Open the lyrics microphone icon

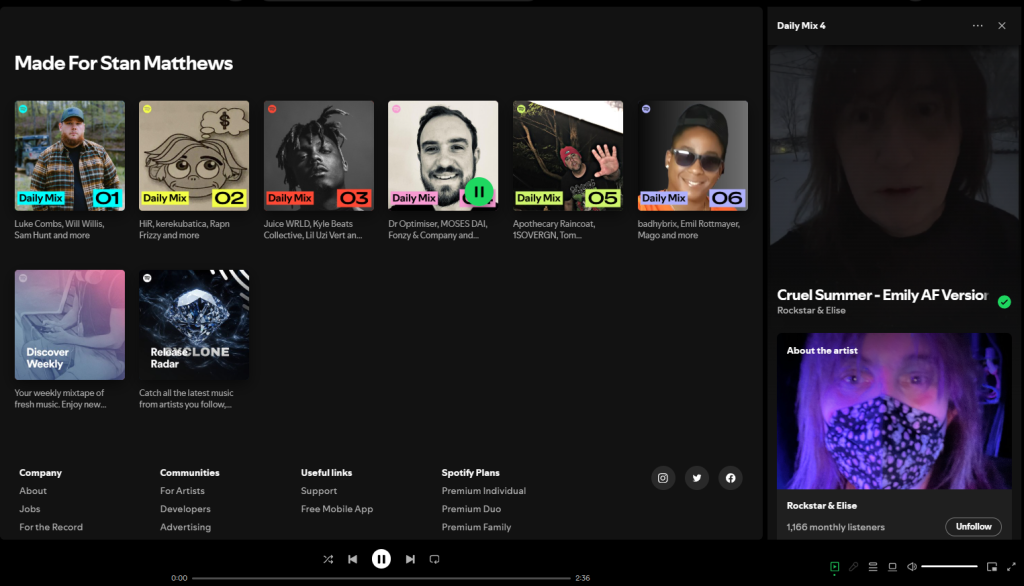coord(854,566)
